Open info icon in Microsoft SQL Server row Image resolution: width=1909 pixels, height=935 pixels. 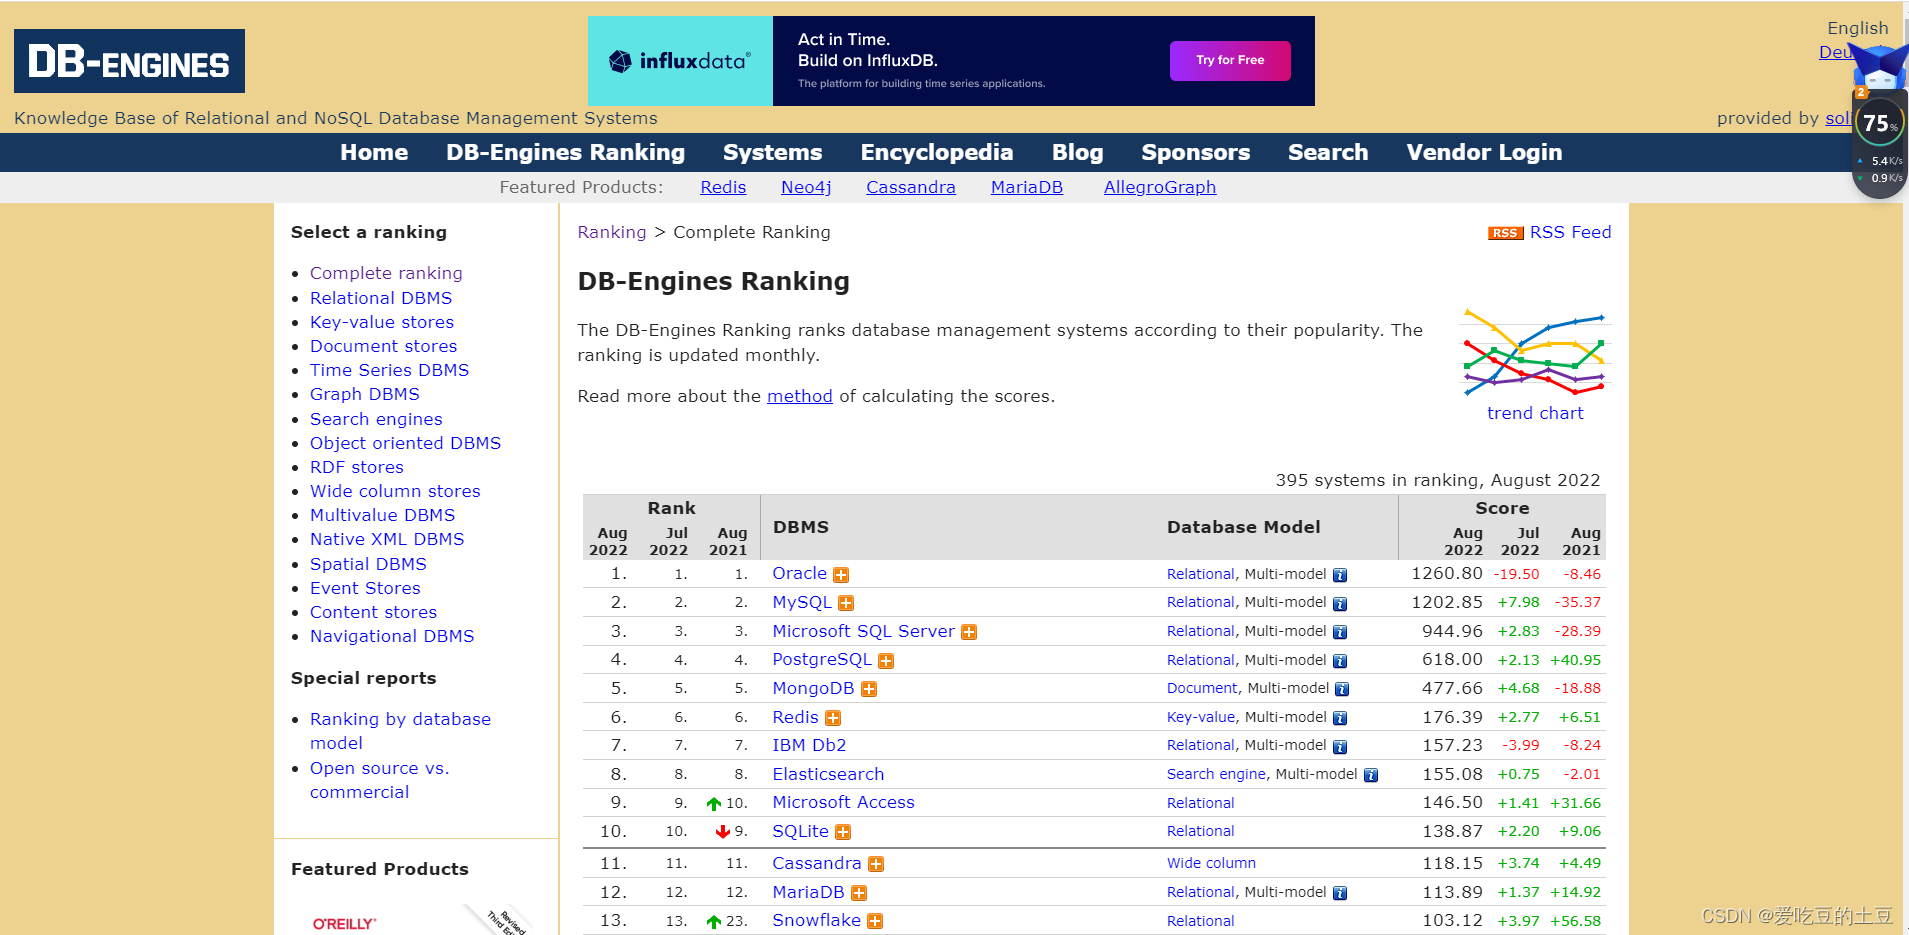1340,632
